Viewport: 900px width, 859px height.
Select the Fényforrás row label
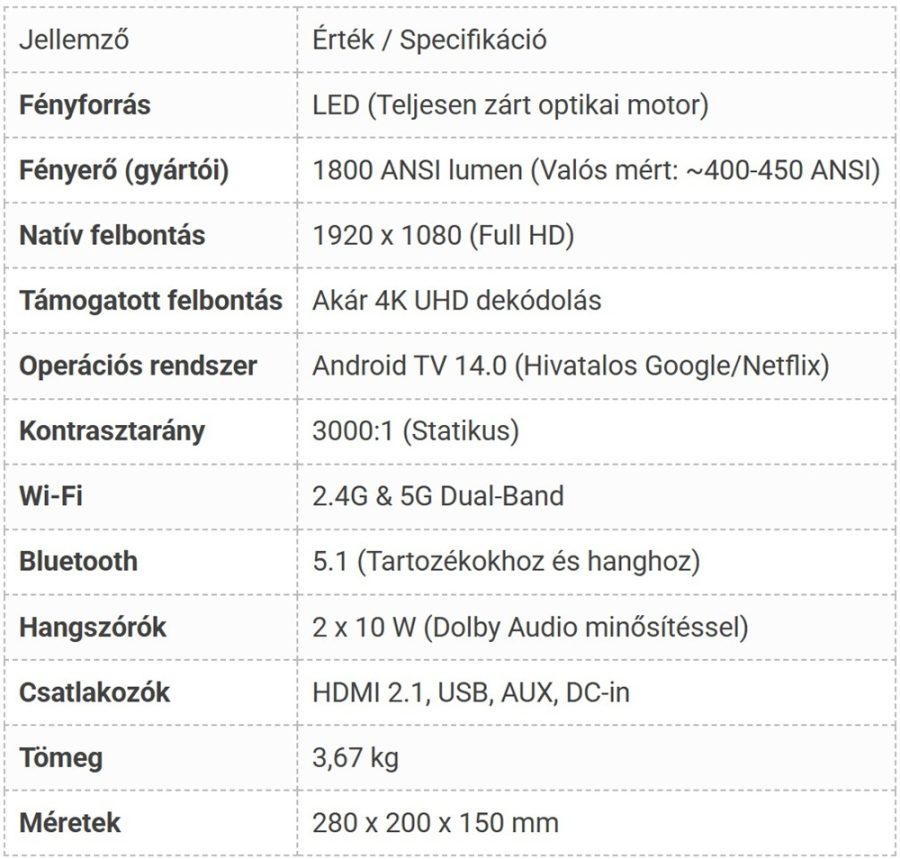click(86, 105)
